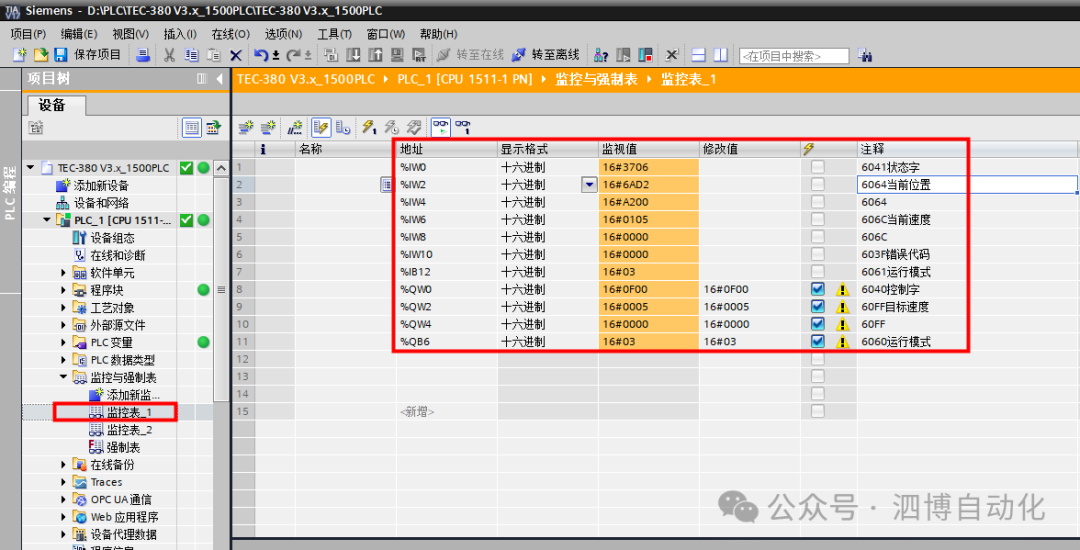1080x550 pixels.
Task: Click the upload from device icon
Action: point(375,55)
